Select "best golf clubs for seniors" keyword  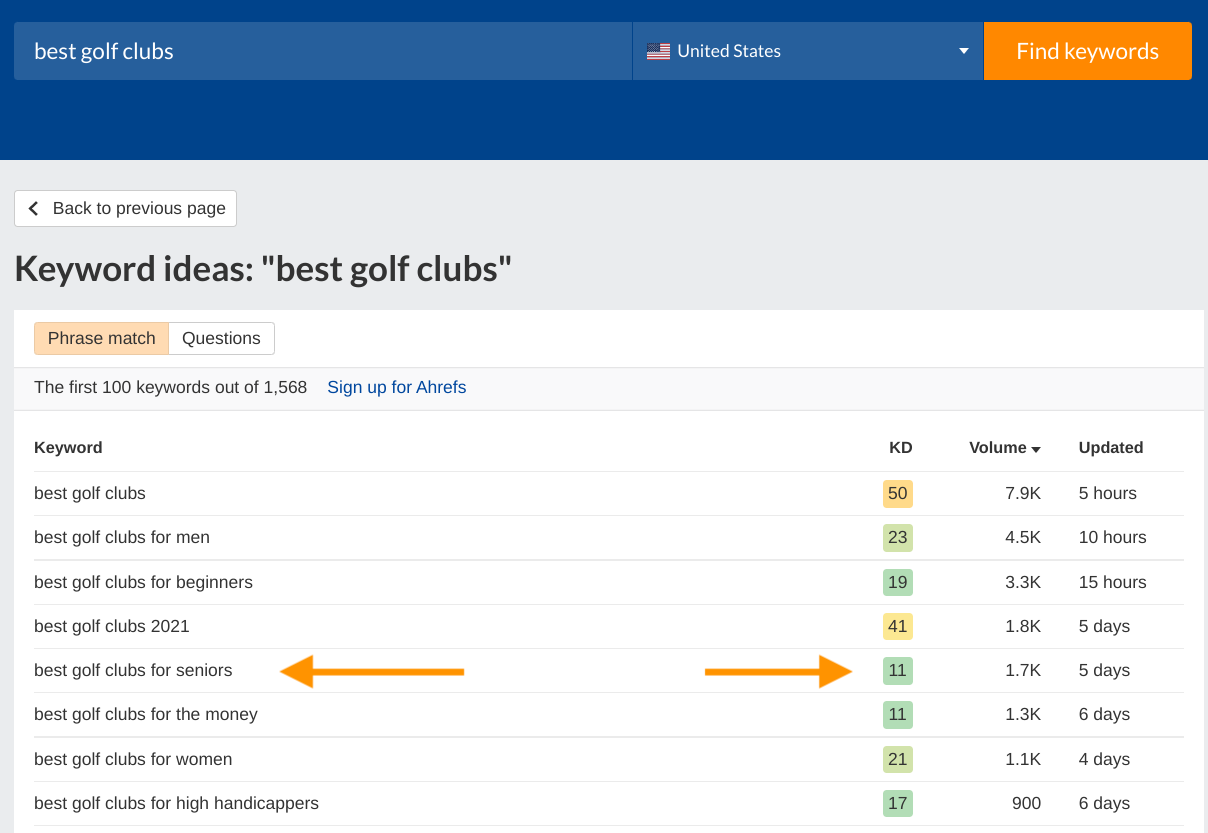click(x=133, y=670)
